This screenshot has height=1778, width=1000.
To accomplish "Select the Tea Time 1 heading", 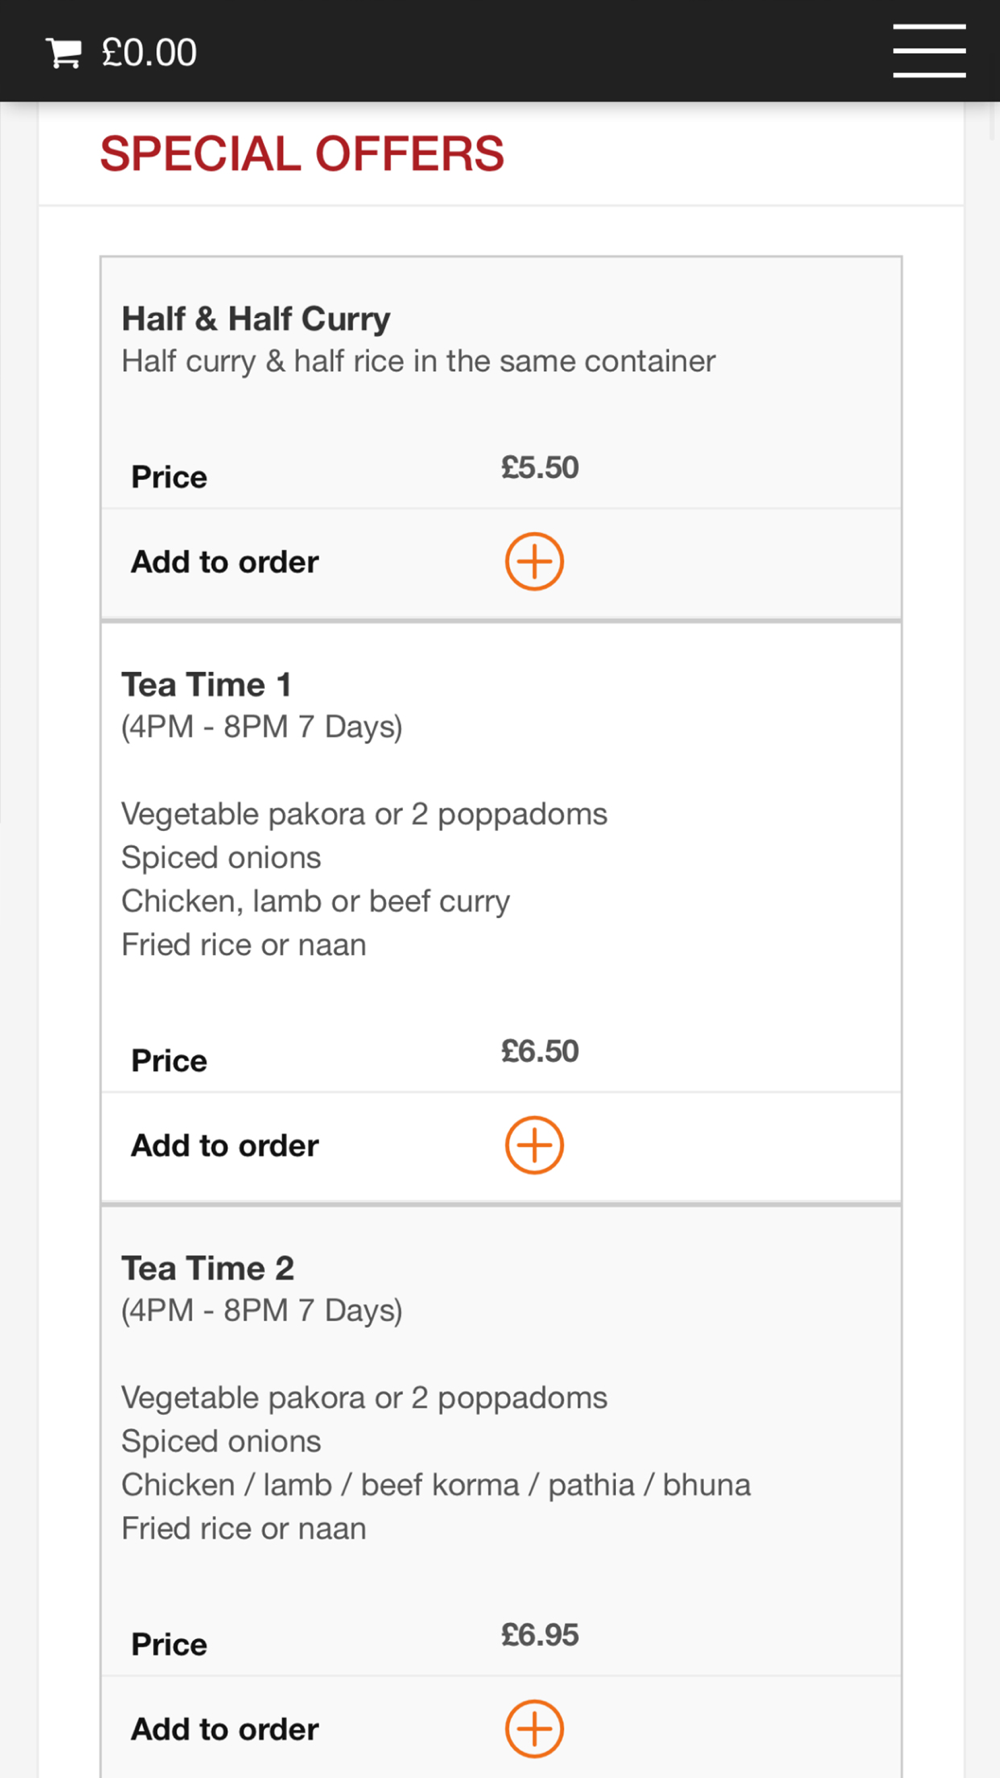I will pyautogui.click(x=206, y=685).
